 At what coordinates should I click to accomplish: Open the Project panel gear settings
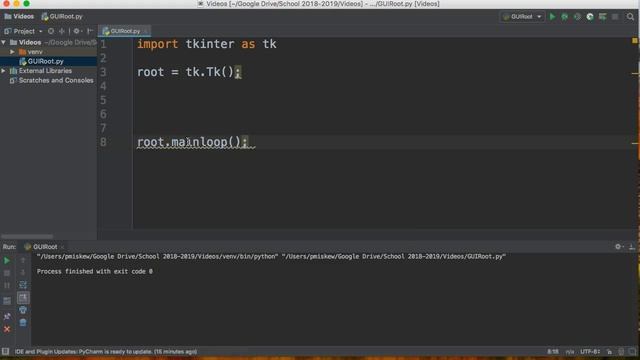pyautogui.click(x=77, y=31)
